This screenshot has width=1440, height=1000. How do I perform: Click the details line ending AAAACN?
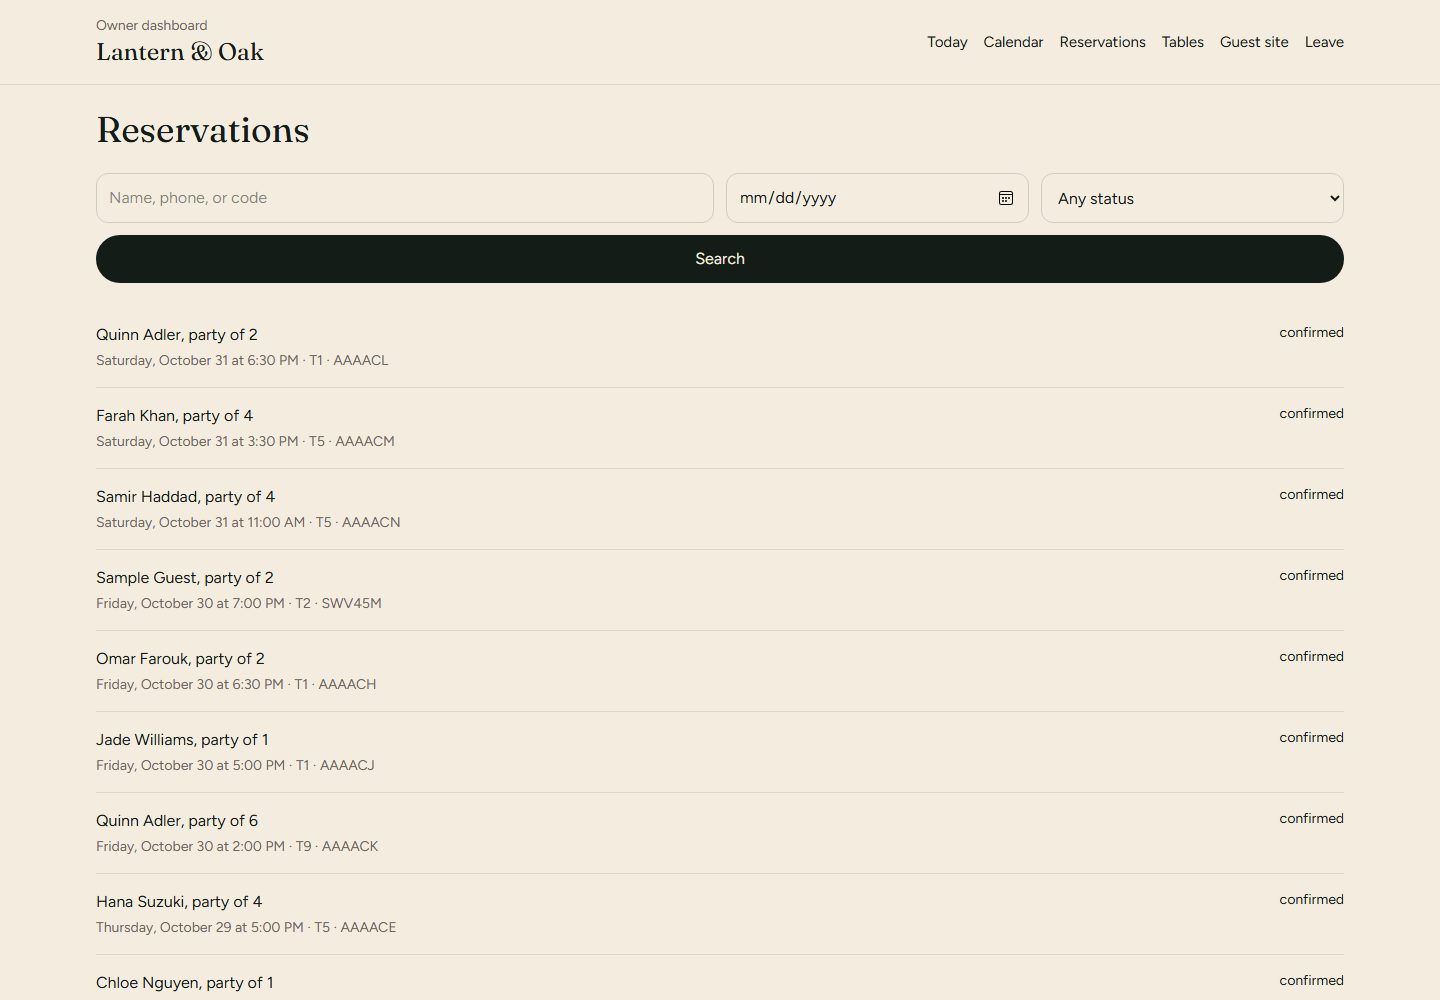248,522
